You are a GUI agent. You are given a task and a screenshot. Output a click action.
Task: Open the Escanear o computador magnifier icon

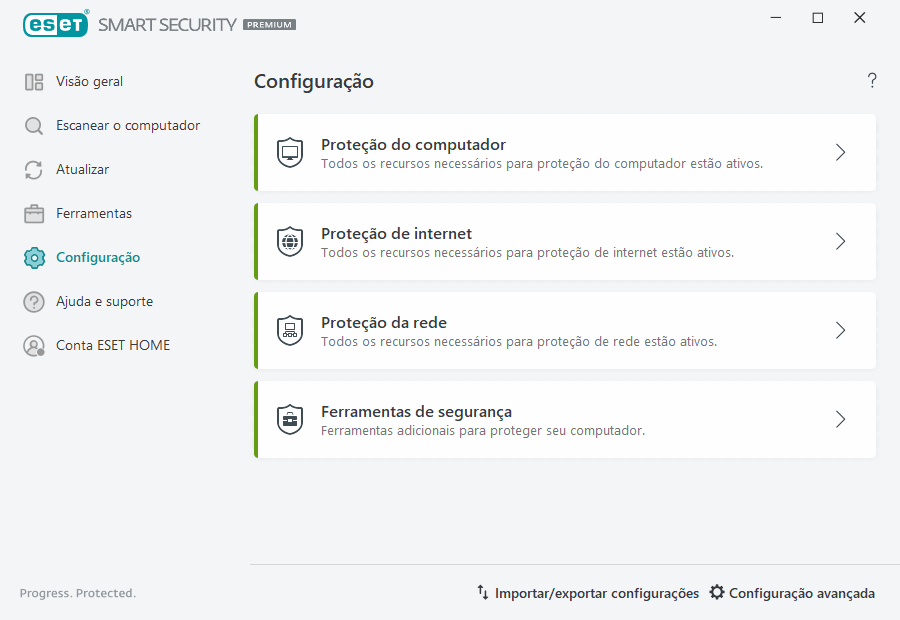32,125
